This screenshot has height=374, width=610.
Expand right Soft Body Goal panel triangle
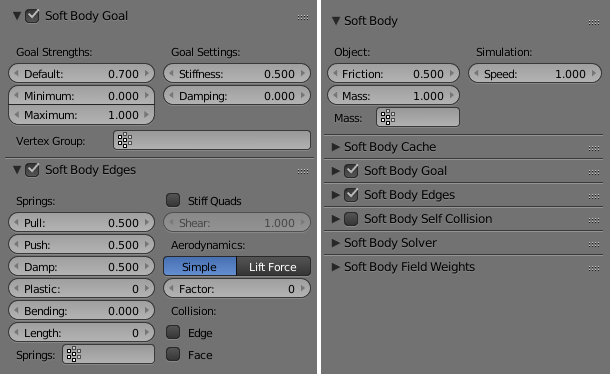[335, 171]
